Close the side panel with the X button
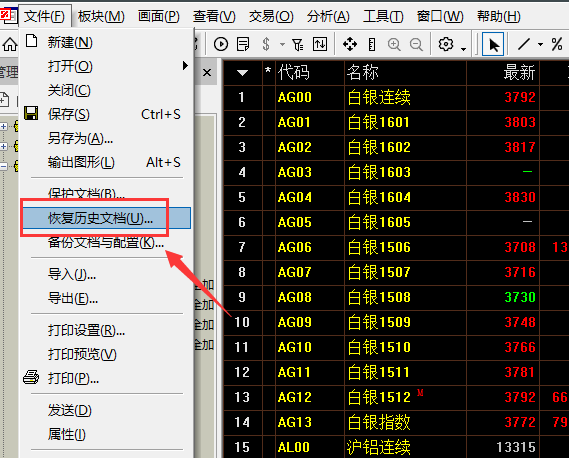This screenshot has height=458, width=569. (x=207, y=73)
